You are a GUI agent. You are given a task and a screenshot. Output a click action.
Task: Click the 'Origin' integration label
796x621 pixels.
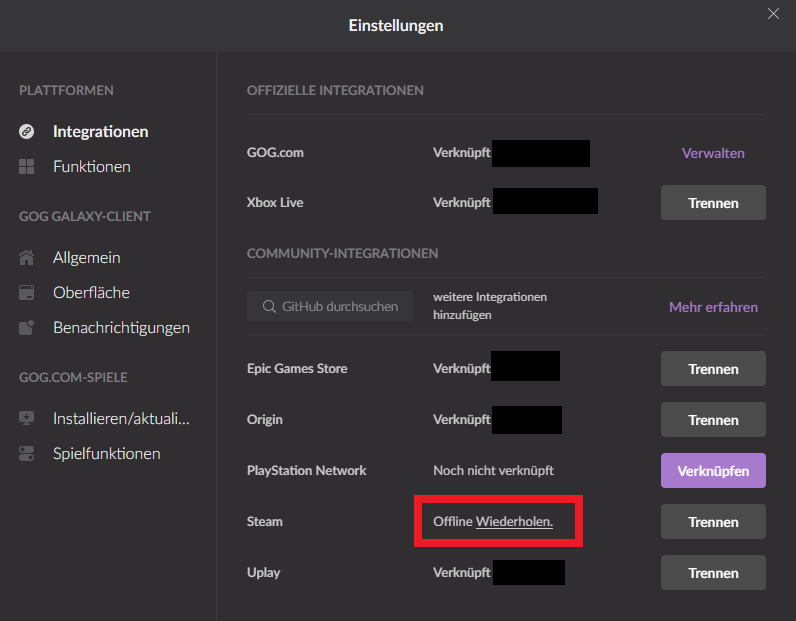264,419
